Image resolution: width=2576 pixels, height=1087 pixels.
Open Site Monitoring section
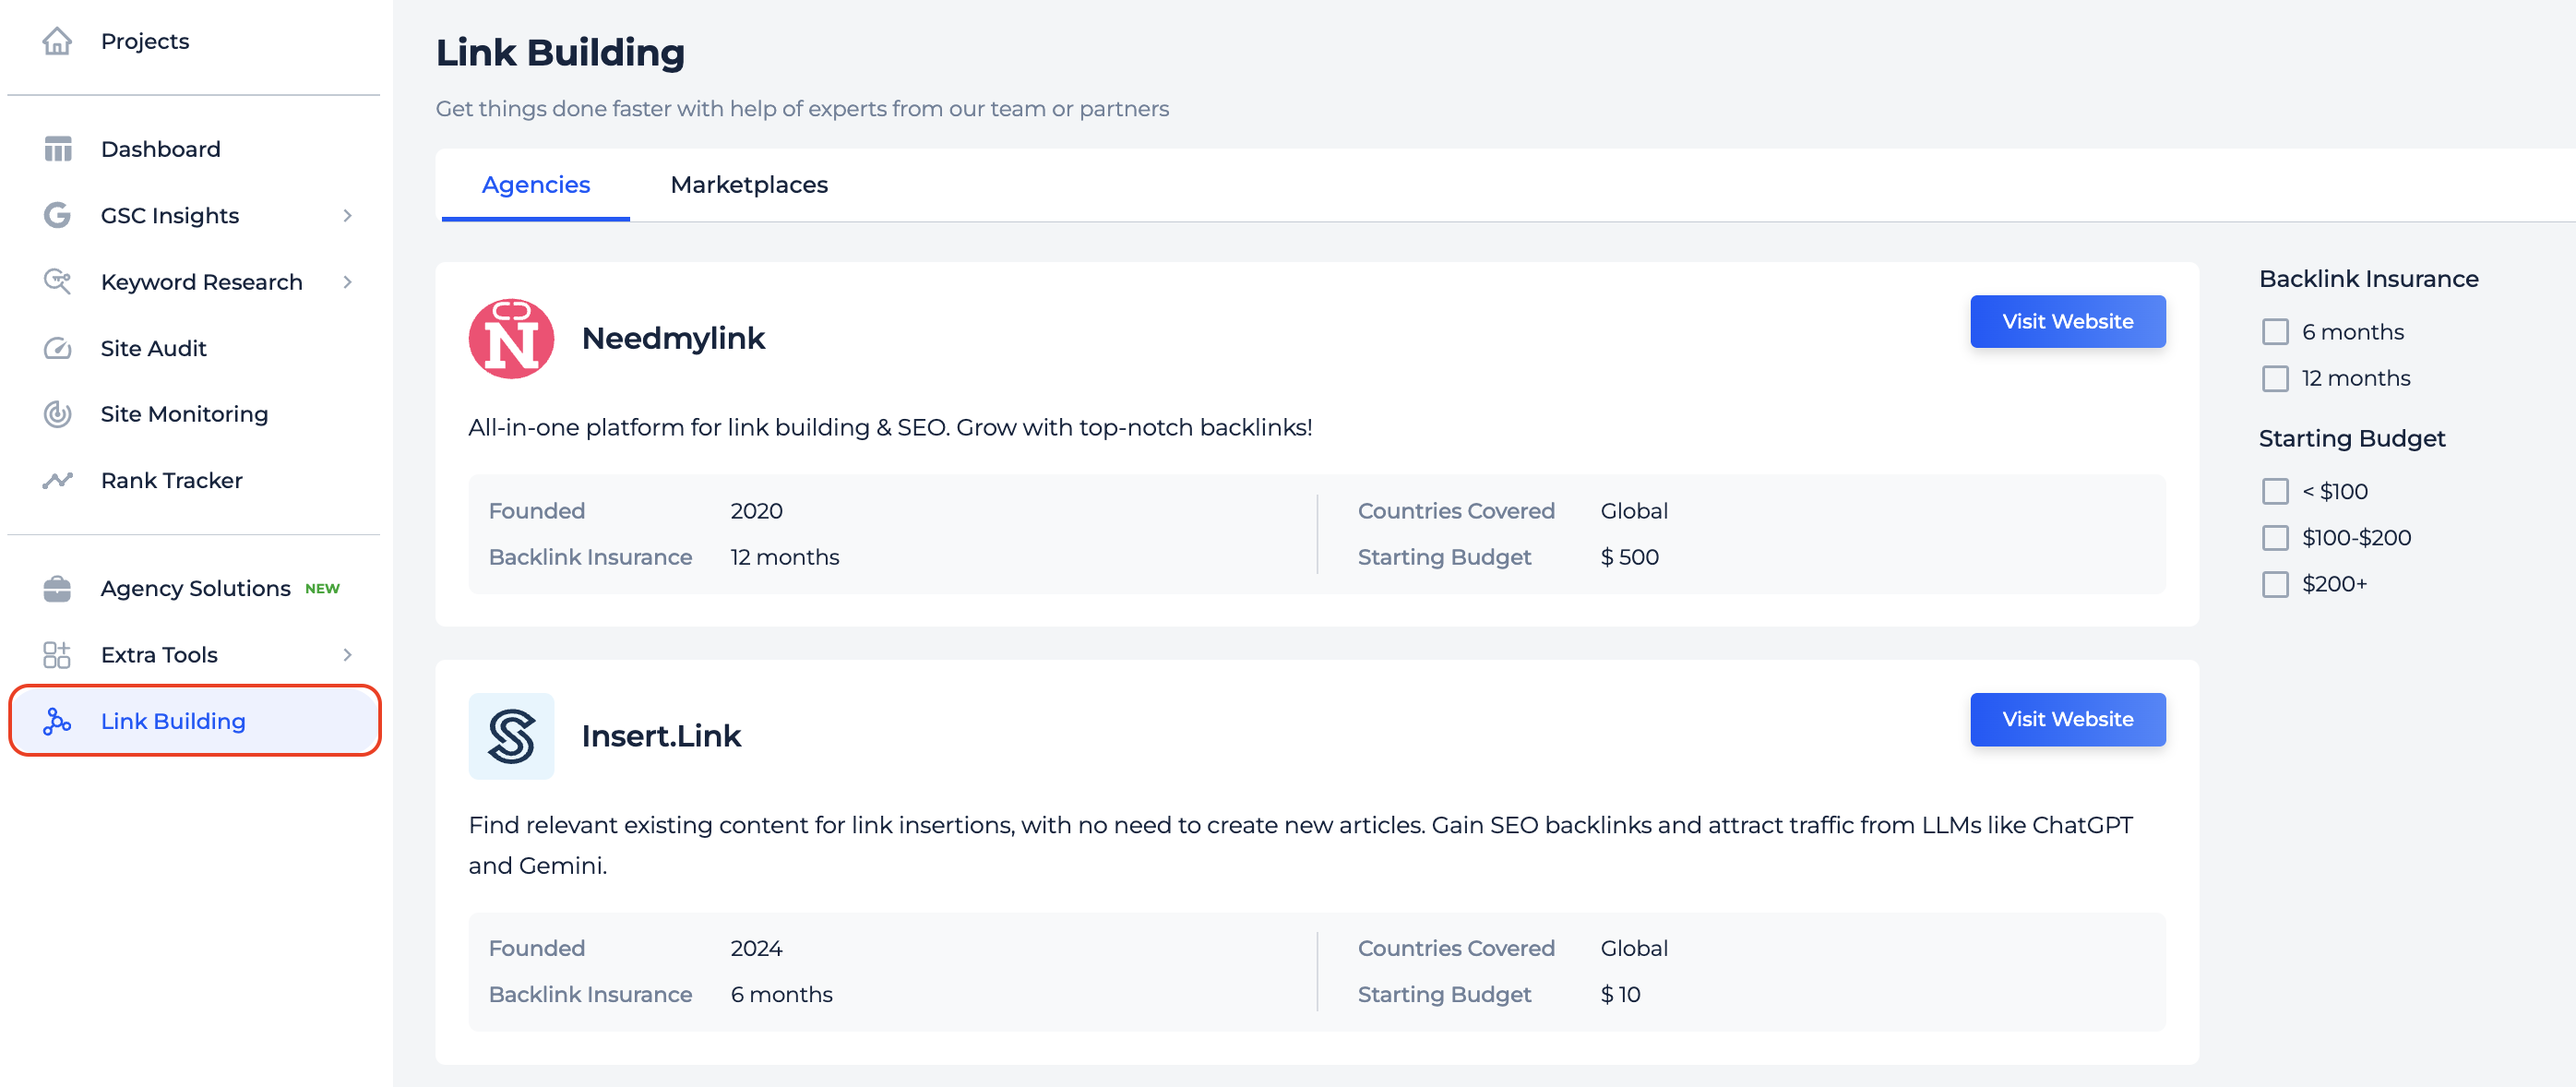[185, 414]
